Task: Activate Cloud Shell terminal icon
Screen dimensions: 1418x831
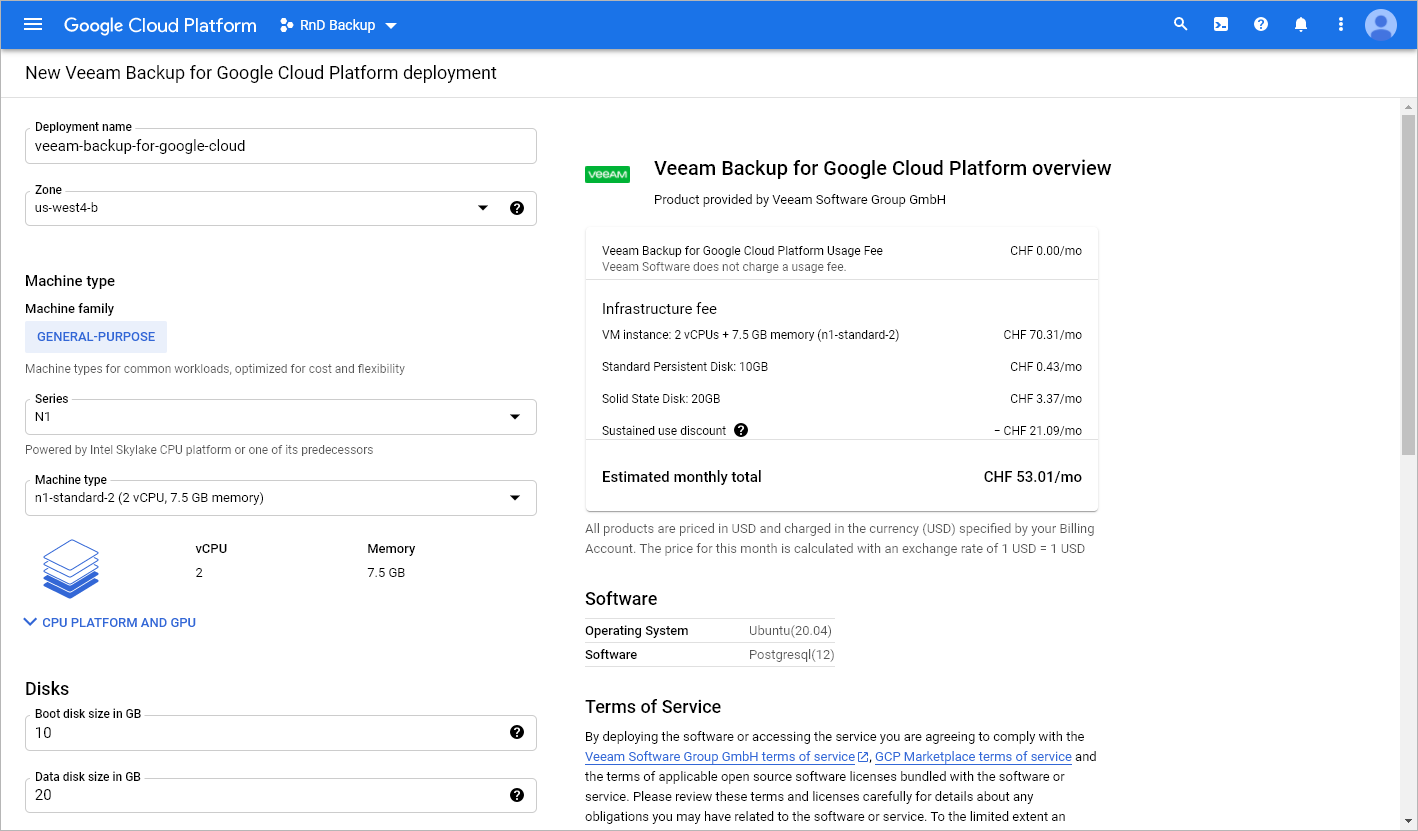Action: click(1221, 24)
